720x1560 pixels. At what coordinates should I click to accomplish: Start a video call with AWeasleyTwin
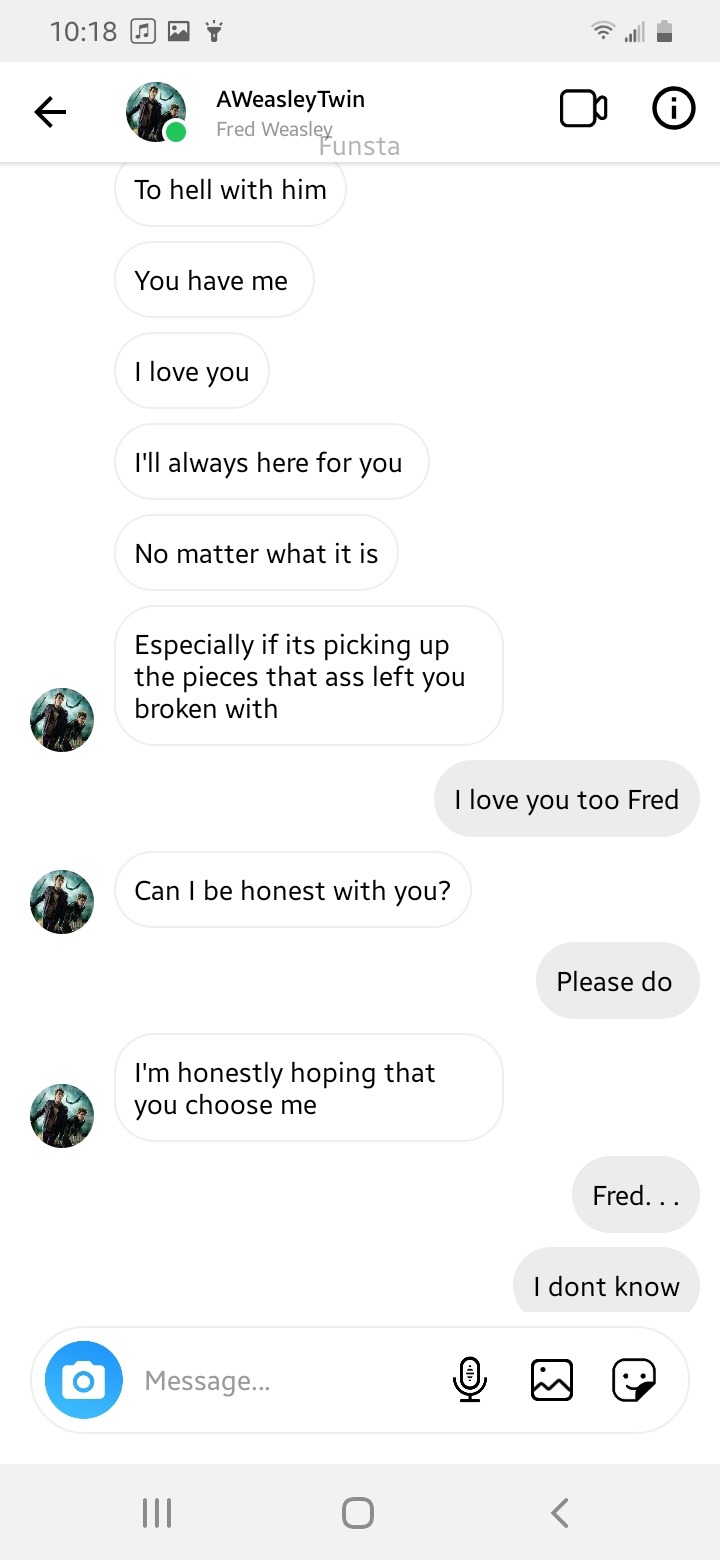[x=583, y=109]
